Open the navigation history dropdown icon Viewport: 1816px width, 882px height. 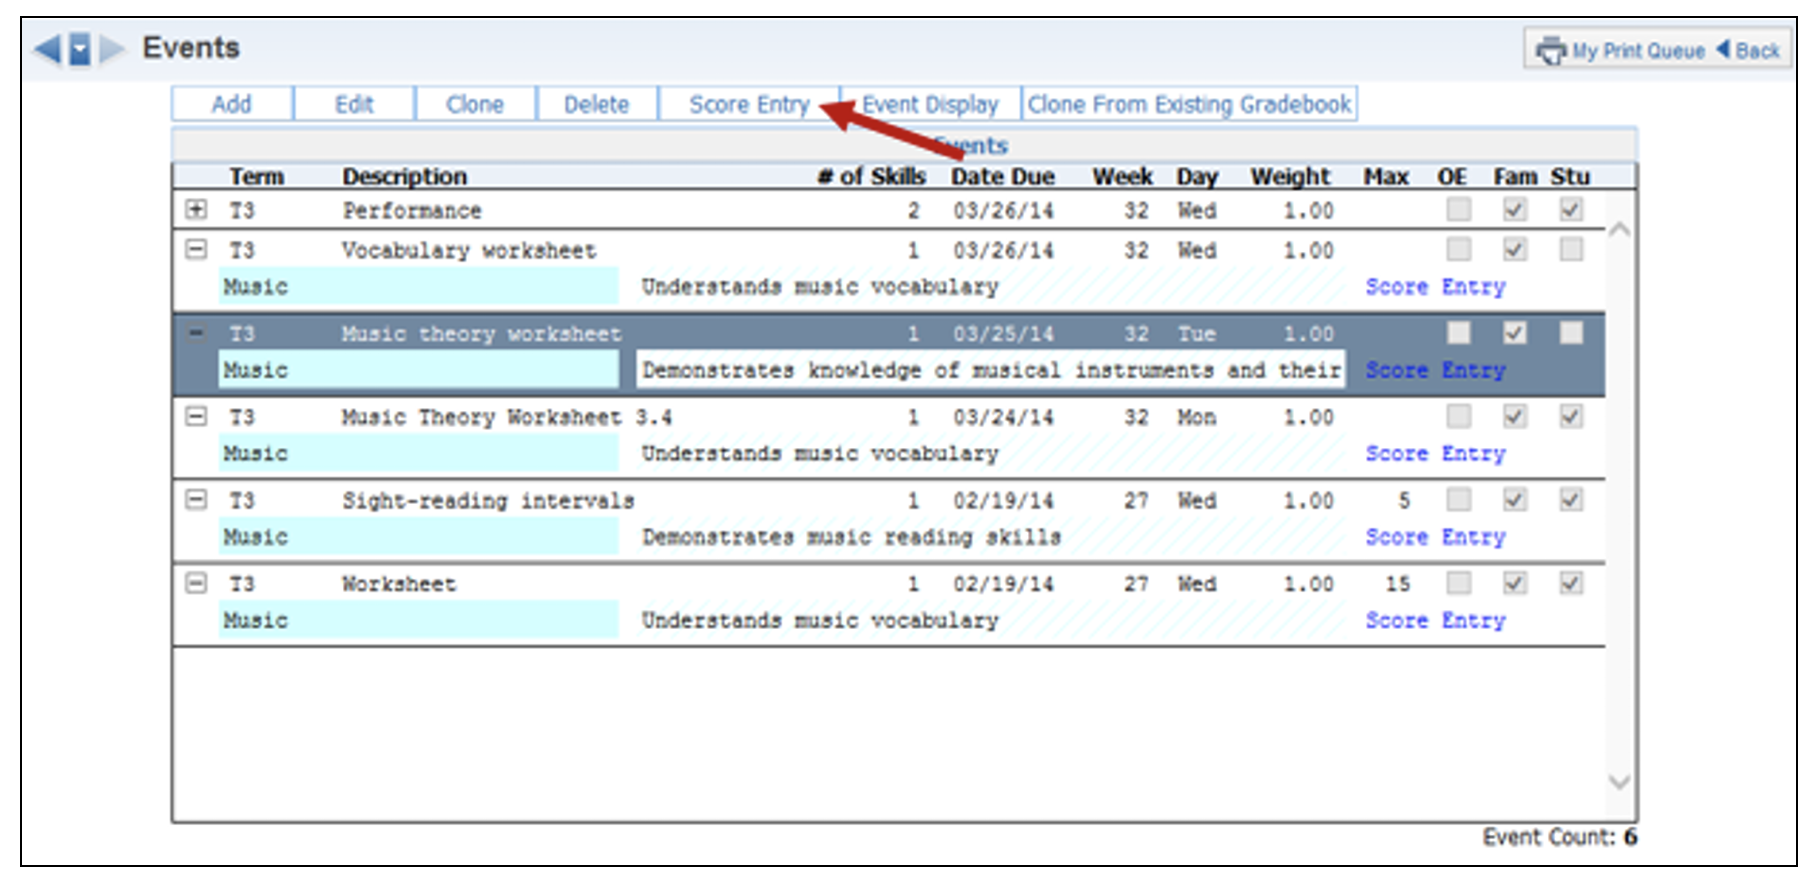click(80, 48)
